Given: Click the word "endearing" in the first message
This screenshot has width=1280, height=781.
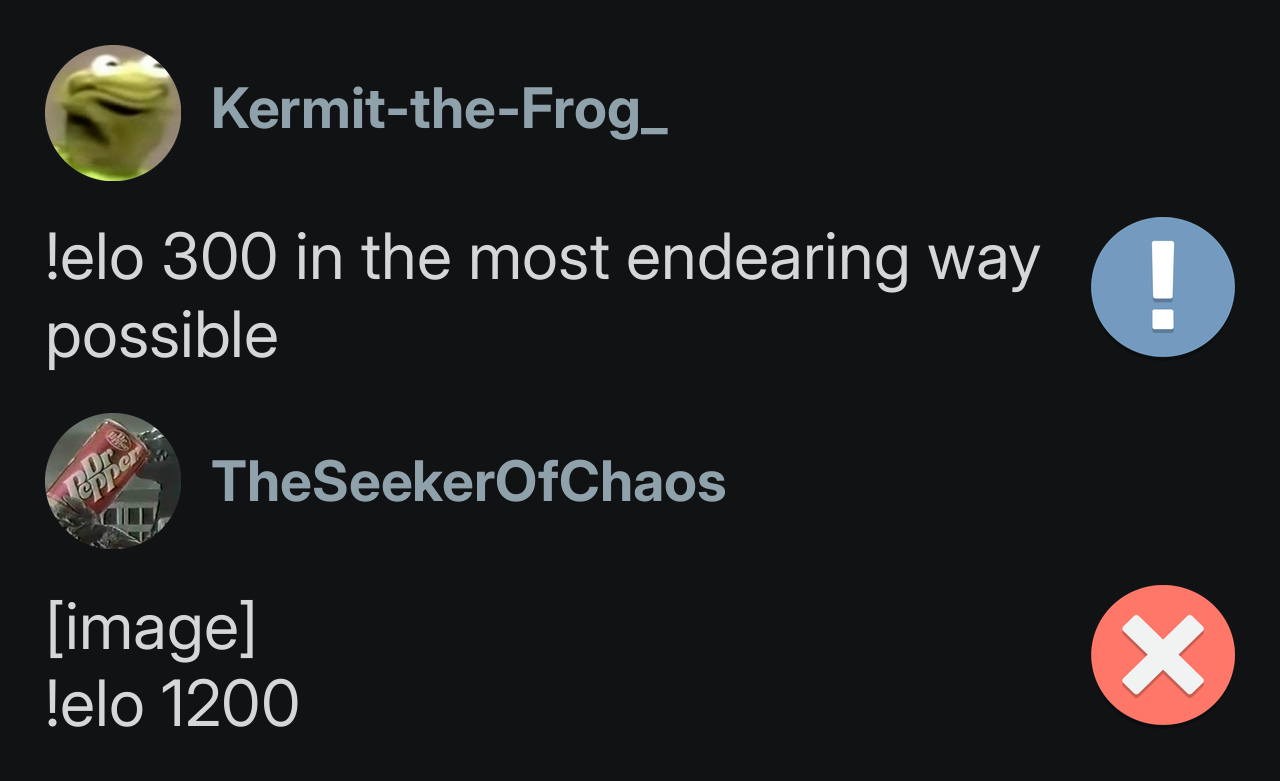Looking at the screenshot, I should (768, 259).
